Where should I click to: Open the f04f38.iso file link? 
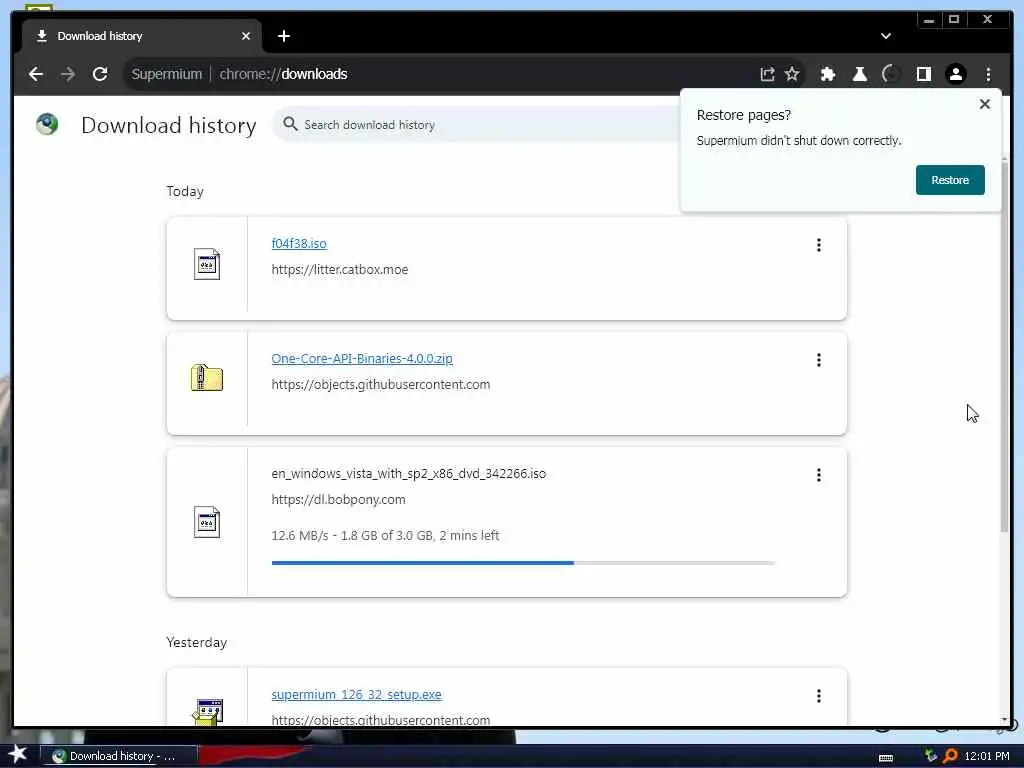click(x=299, y=244)
